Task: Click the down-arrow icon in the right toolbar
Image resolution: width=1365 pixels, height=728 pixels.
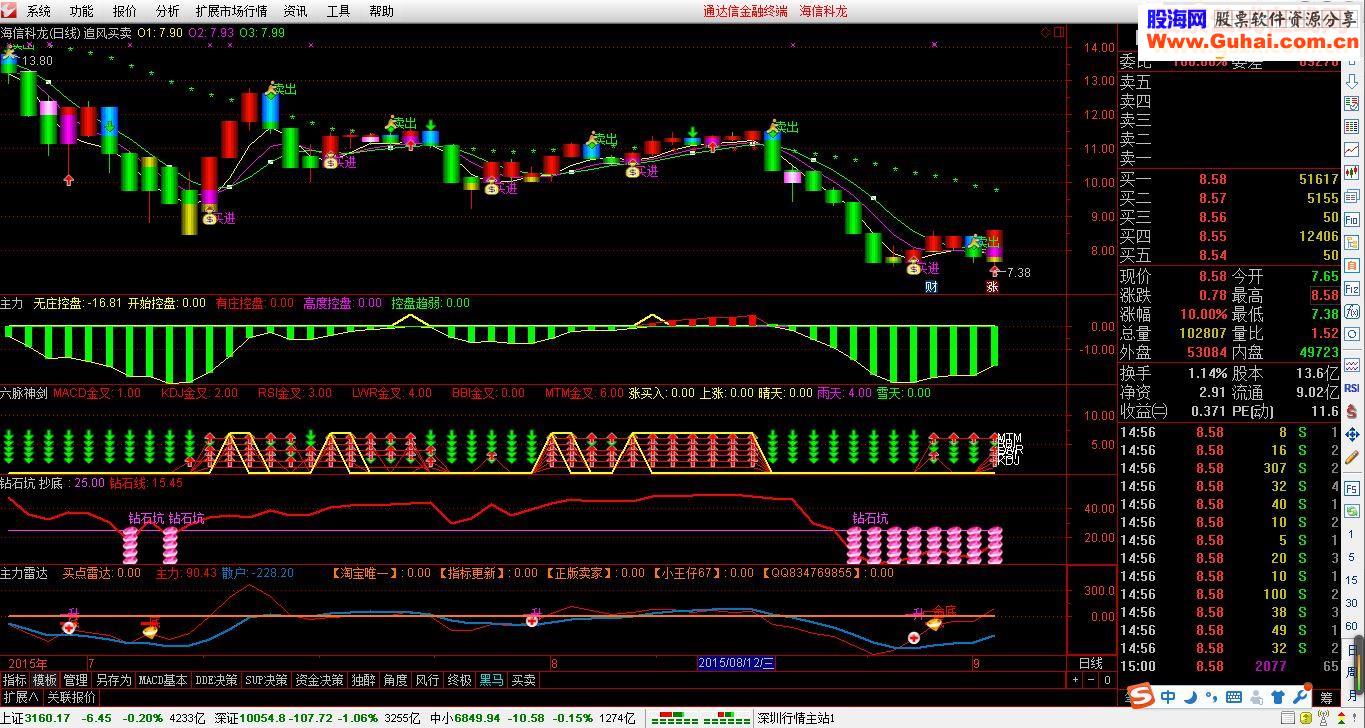Action: coord(1352,81)
